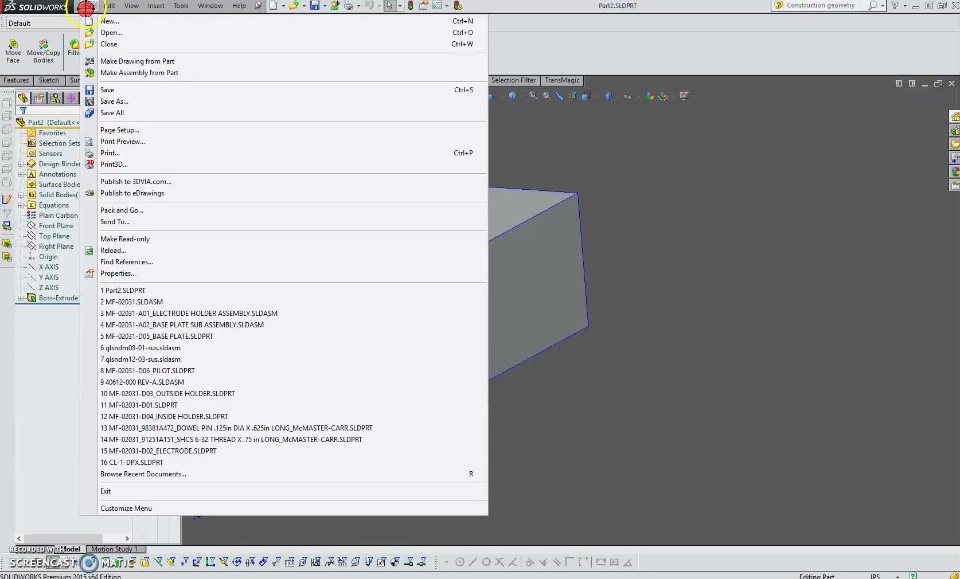960x579 pixels.
Task: Open the Tools menu
Action: tap(181, 6)
